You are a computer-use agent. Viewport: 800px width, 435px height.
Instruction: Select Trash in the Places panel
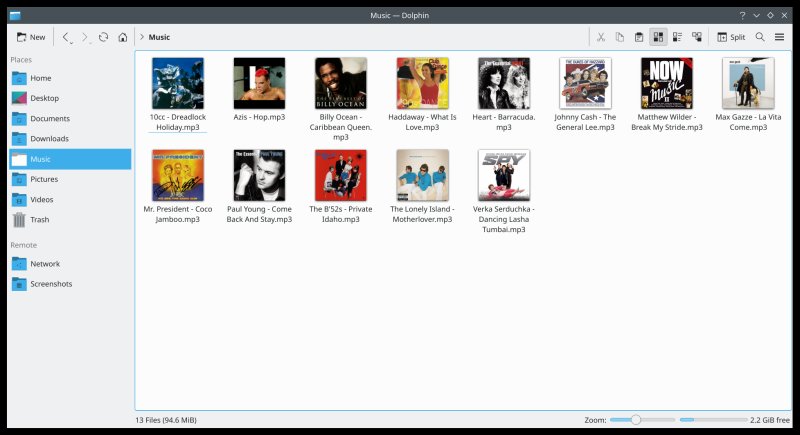[39, 219]
